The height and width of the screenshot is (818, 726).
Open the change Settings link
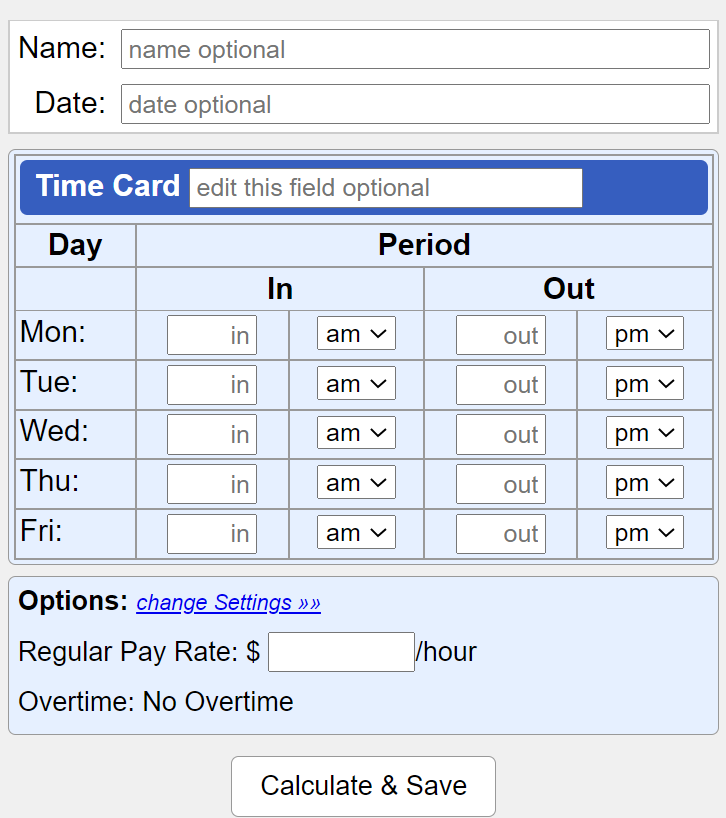tap(228, 603)
